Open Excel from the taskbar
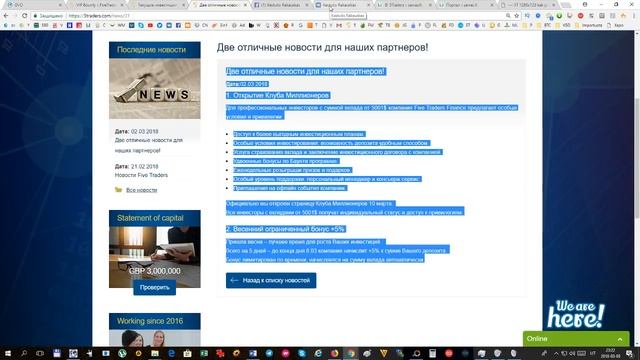 204,353
